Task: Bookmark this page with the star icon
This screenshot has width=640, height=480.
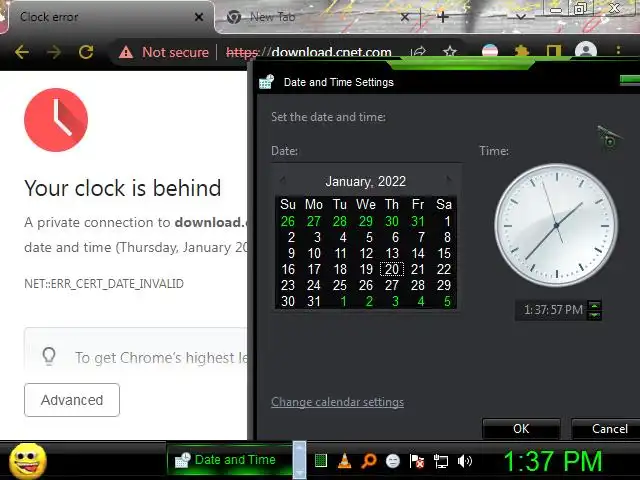Action: pos(450,52)
